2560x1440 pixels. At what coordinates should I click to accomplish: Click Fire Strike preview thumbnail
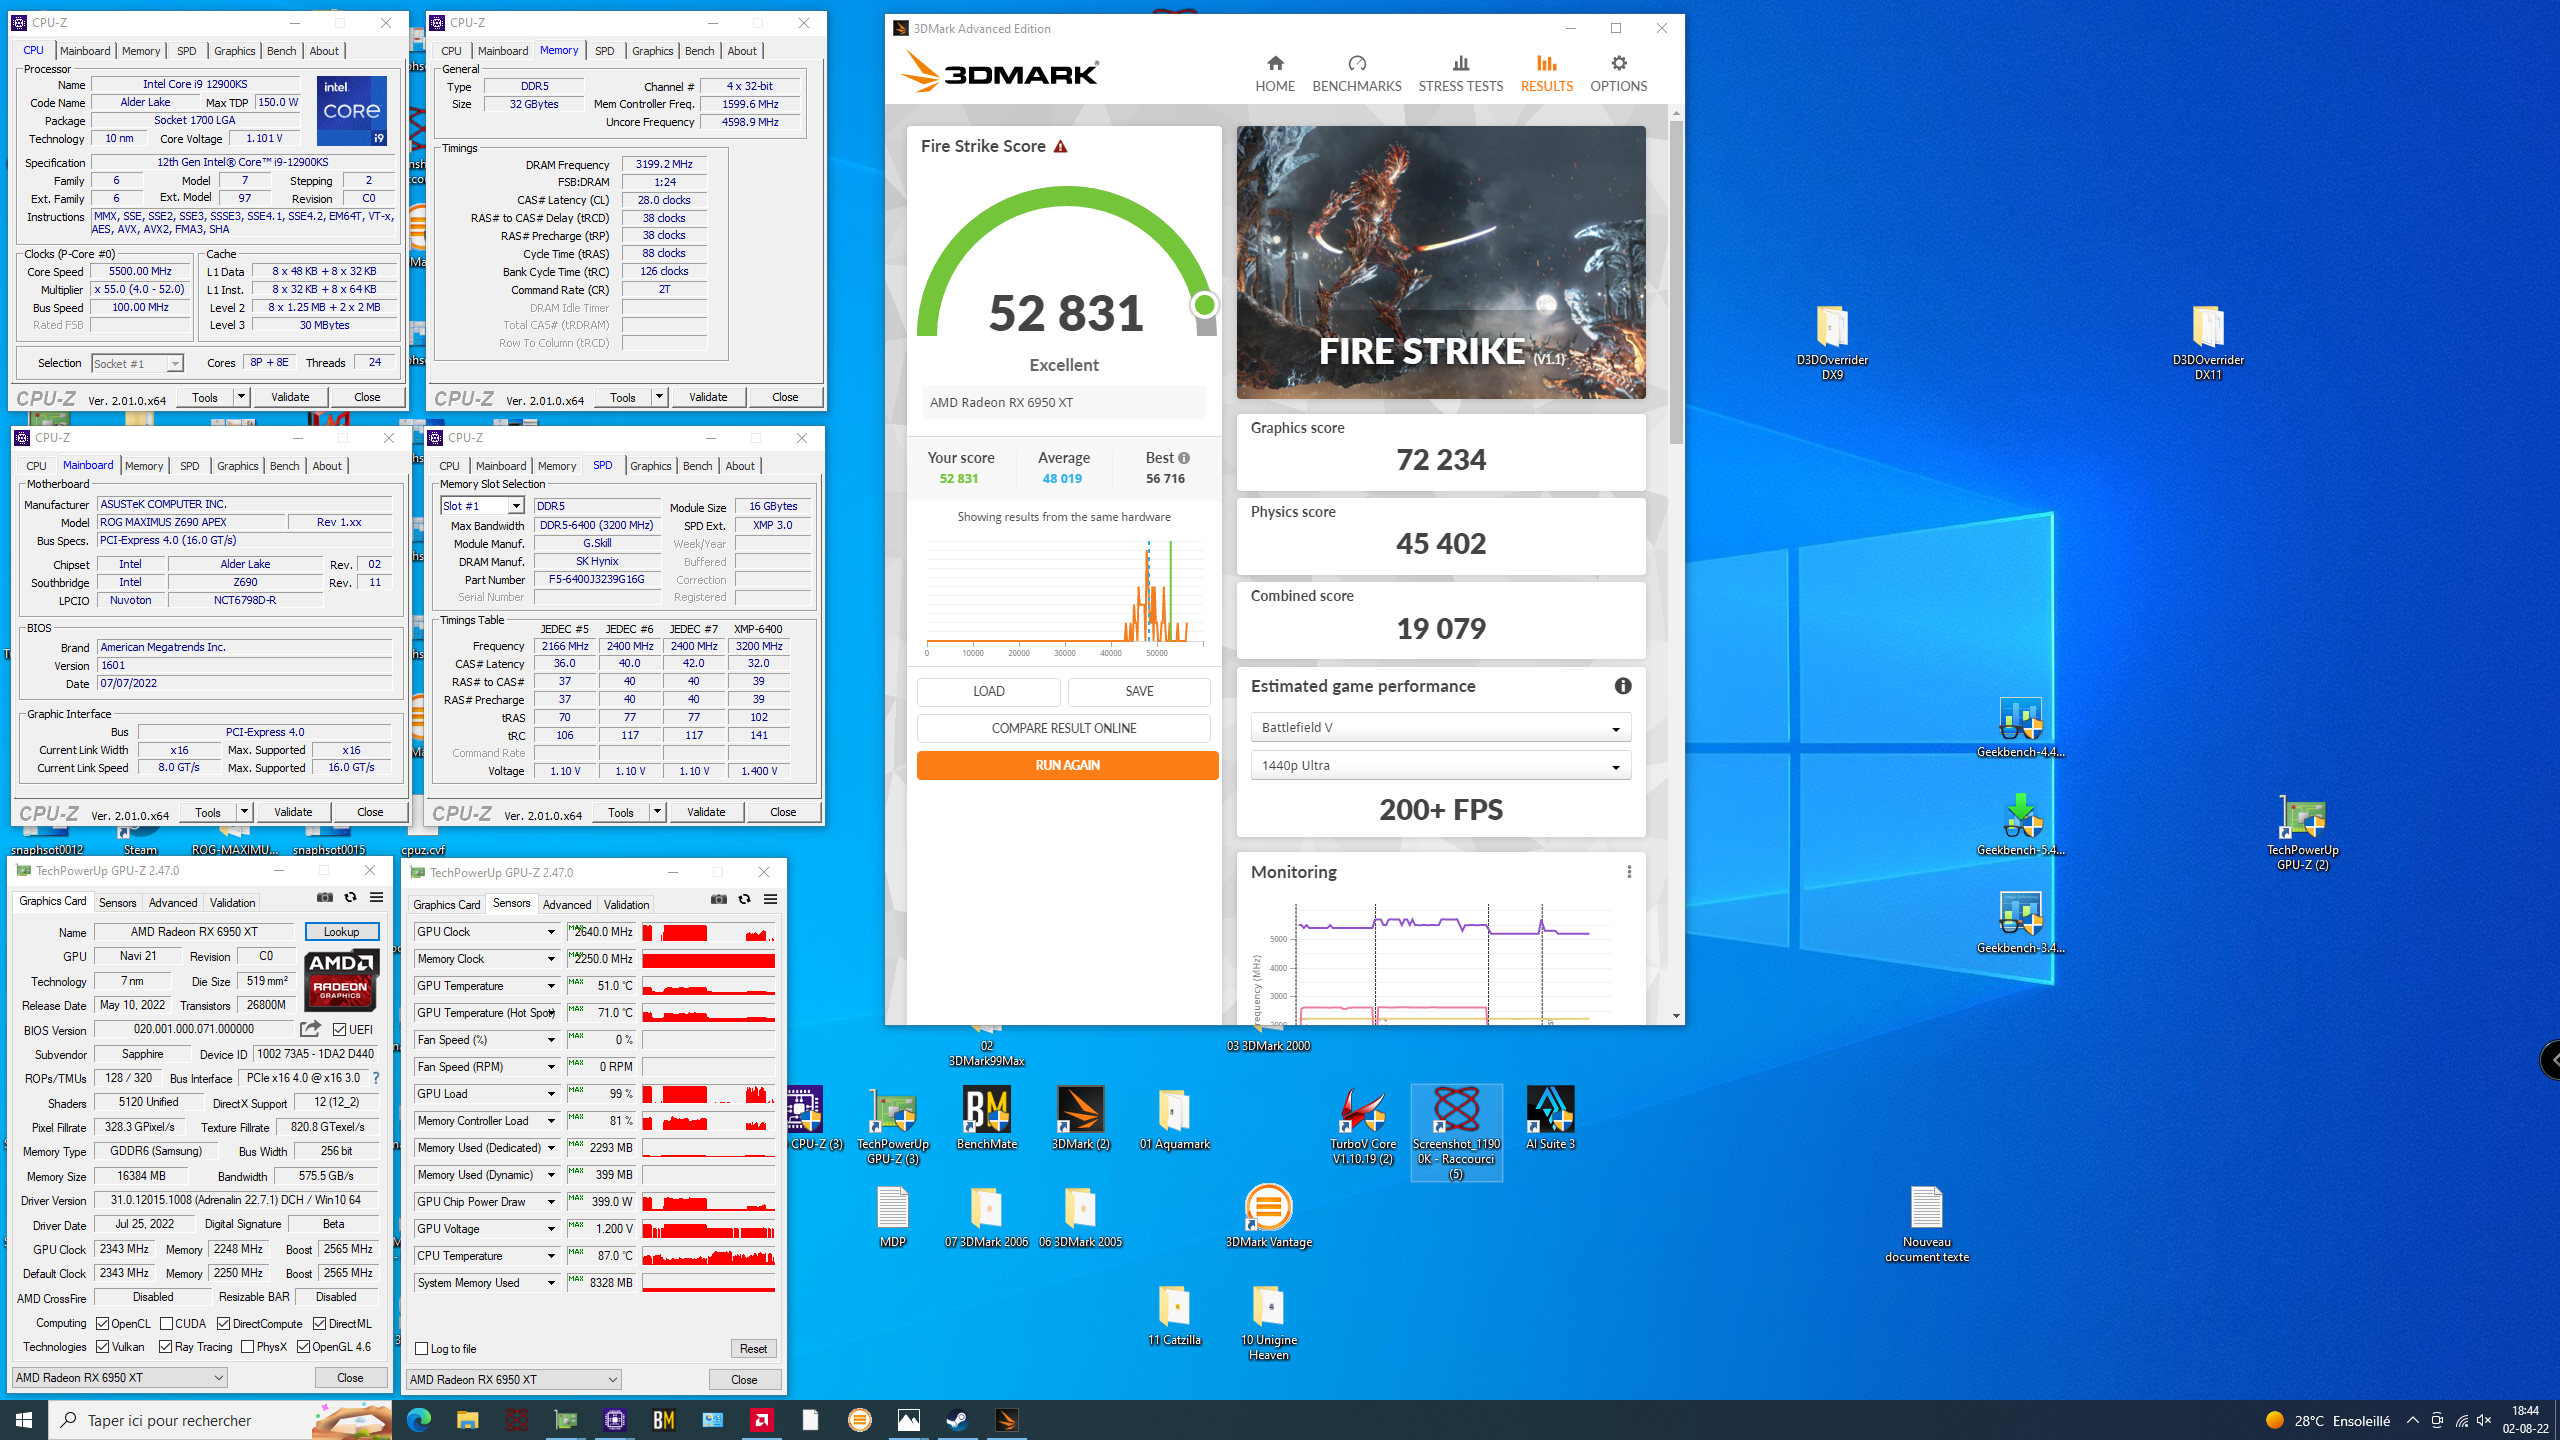pyautogui.click(x=1440, y=262)
